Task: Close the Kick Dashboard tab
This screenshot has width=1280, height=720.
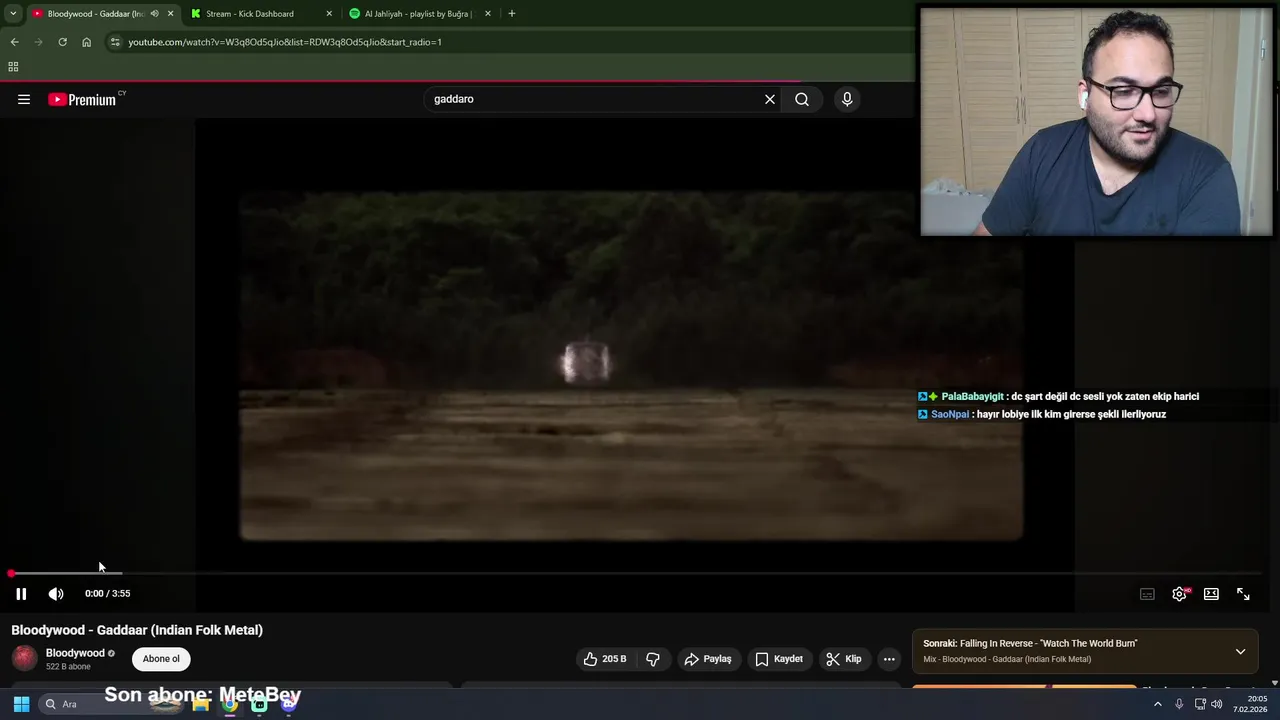Action: 329,14
